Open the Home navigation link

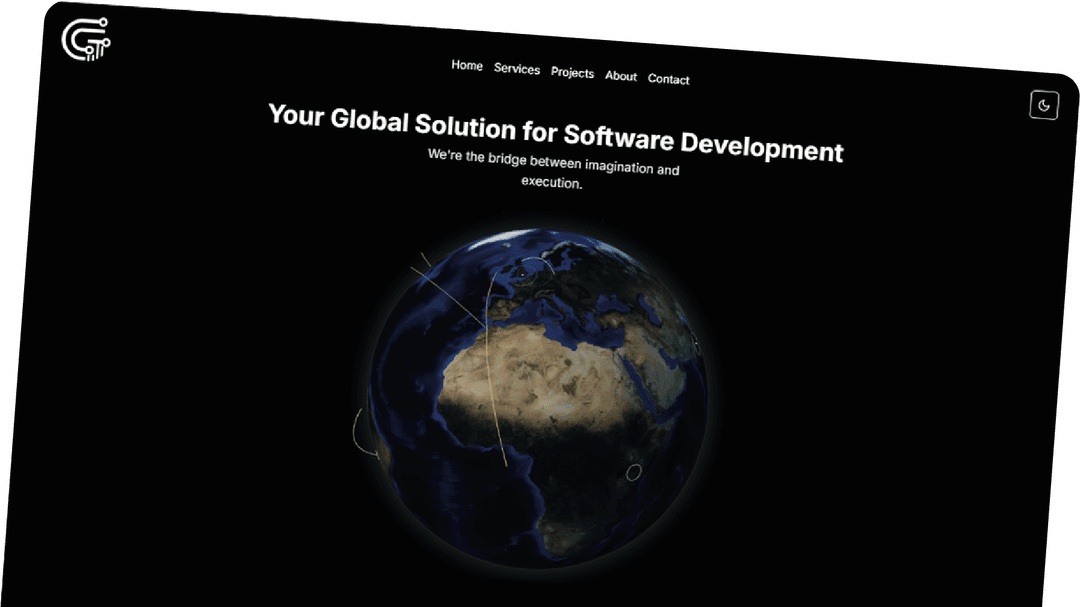pos(467,67)
